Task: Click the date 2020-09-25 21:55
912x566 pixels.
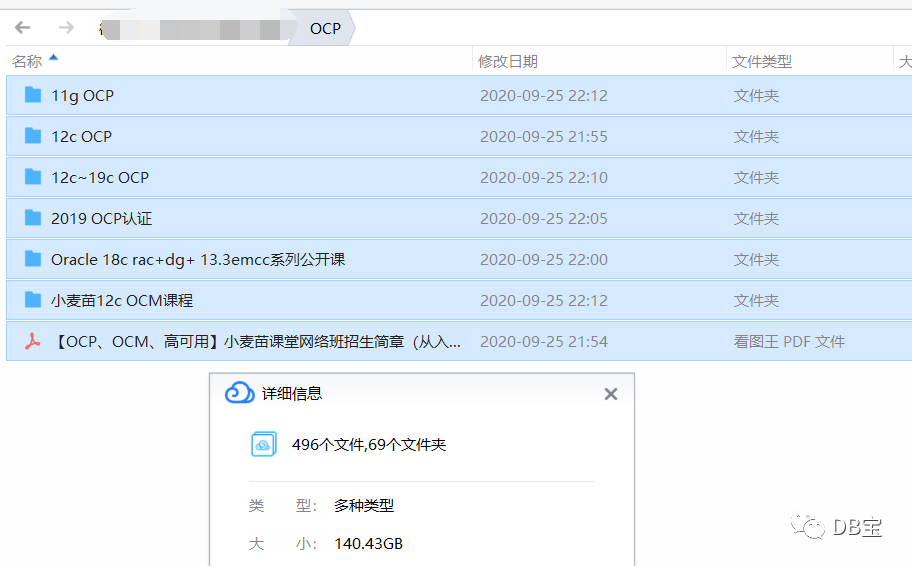Action: coord(544,137)
